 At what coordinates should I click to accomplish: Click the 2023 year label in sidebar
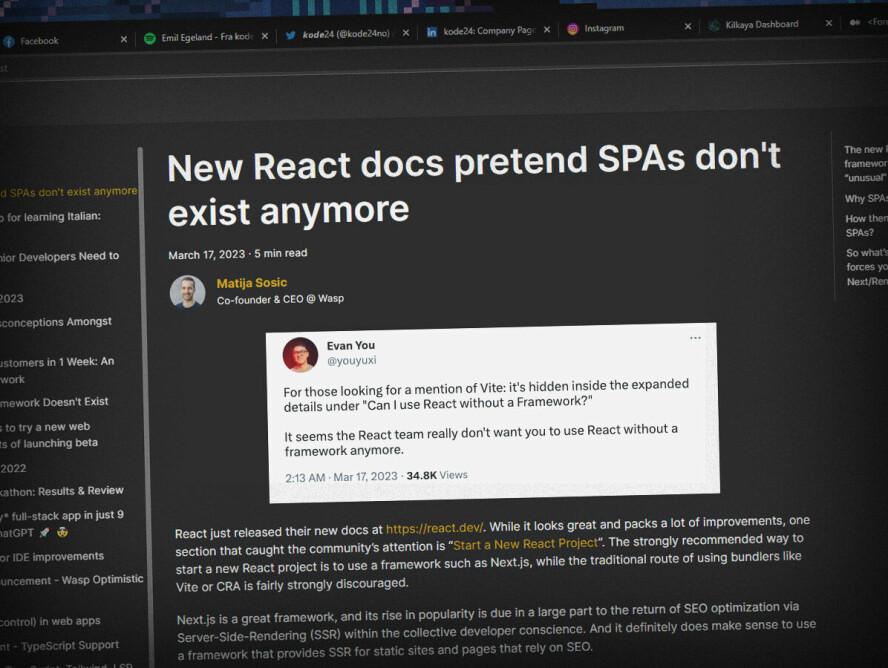click(x=12, y=298)
